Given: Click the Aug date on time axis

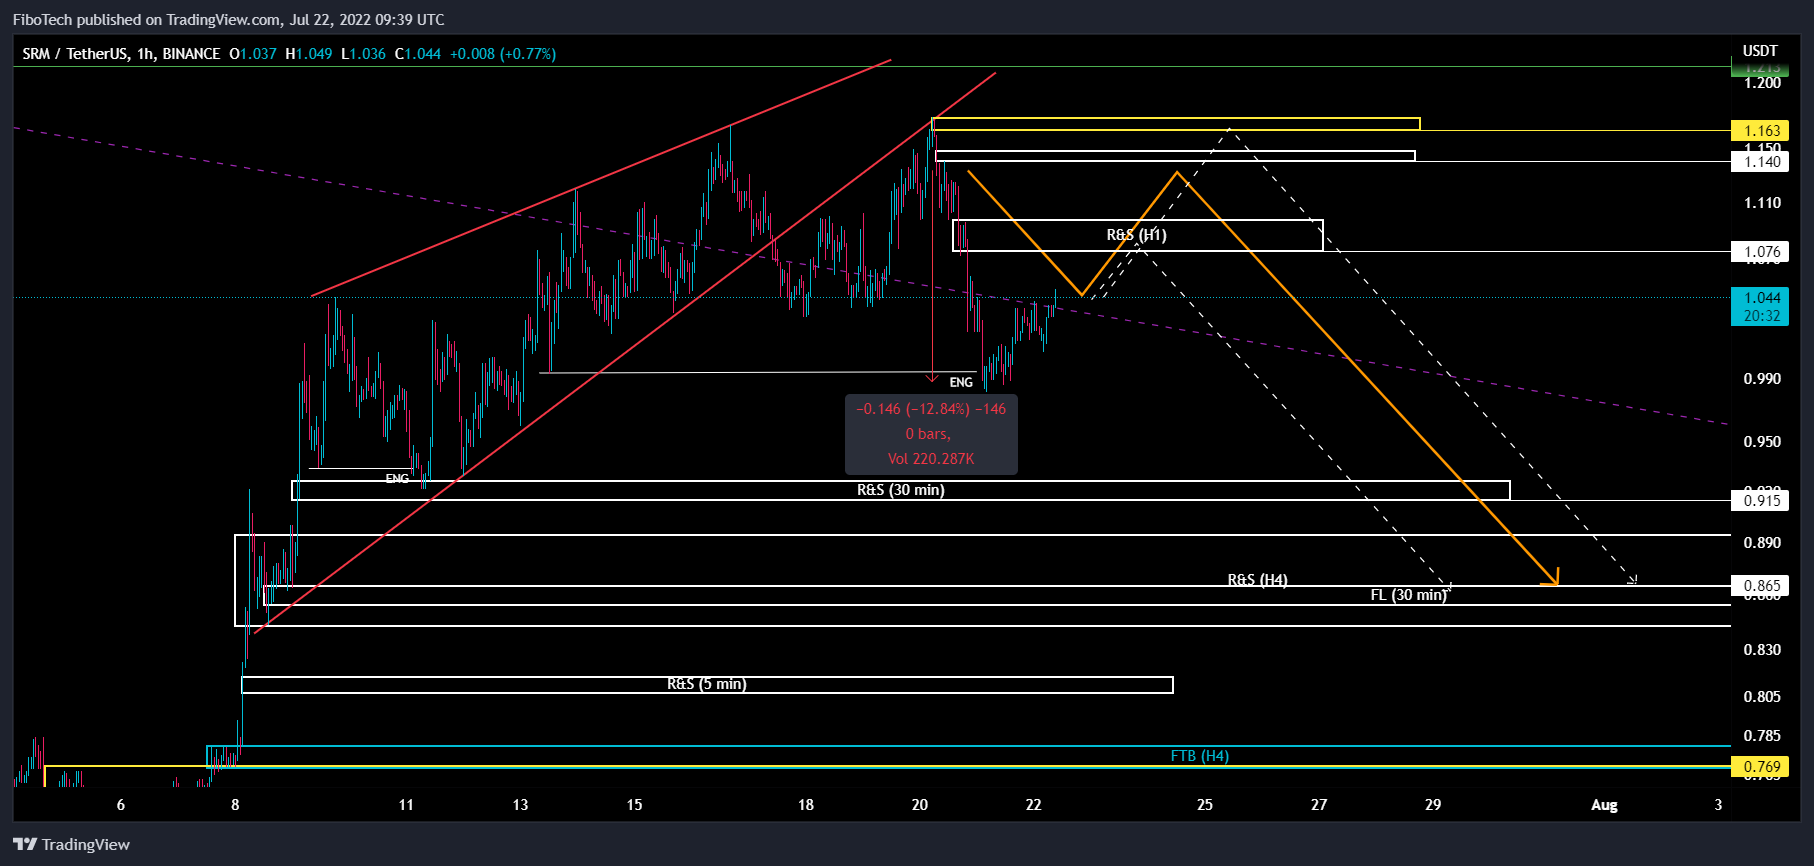Looking at the screenshot, I should tap(1604, 805).
